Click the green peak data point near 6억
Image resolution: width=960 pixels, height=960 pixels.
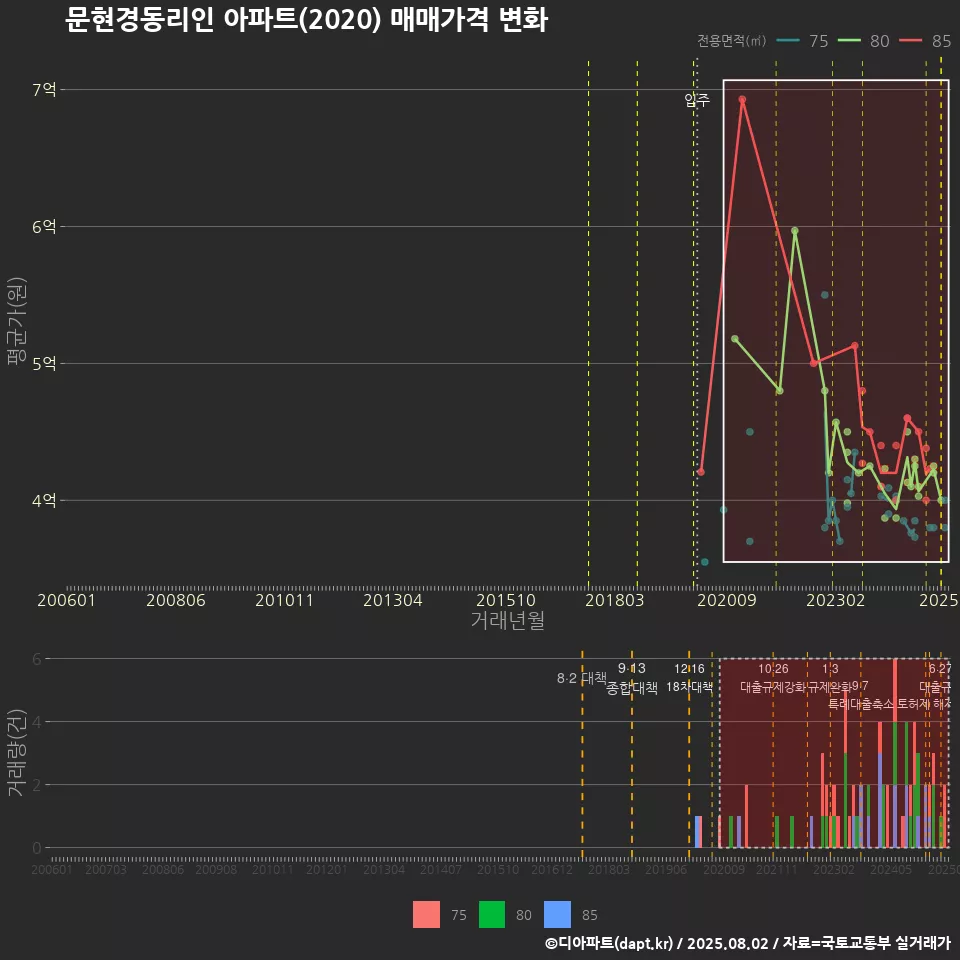[x=795, y=231]
